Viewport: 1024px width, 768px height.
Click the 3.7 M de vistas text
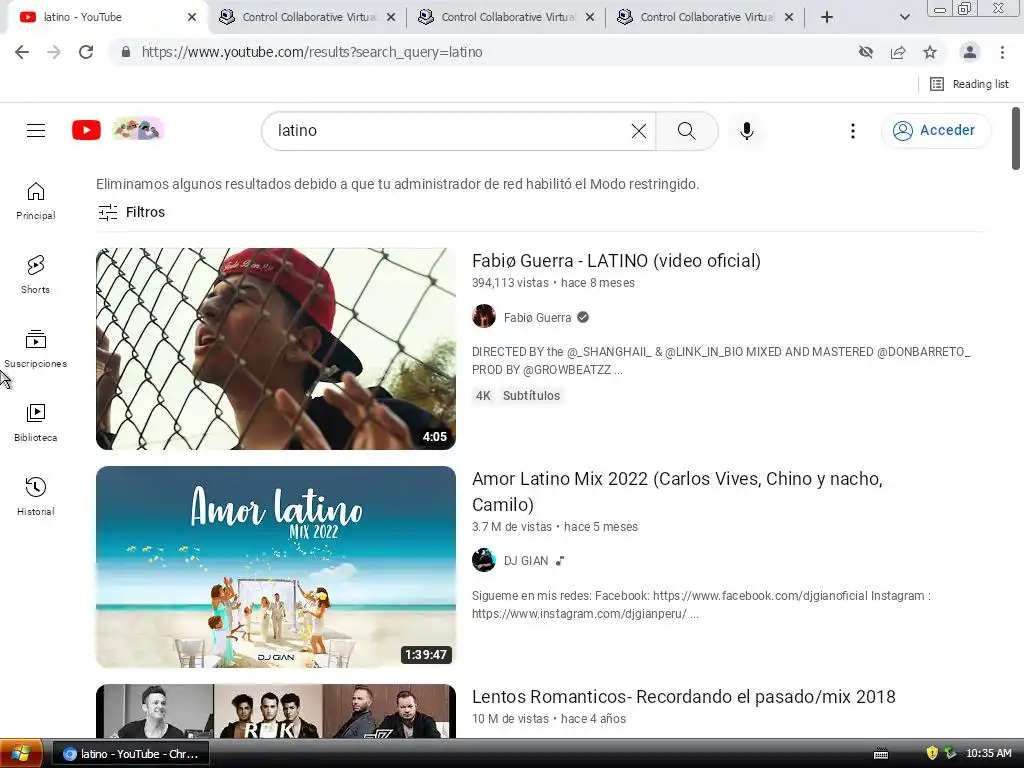point(512,527)
